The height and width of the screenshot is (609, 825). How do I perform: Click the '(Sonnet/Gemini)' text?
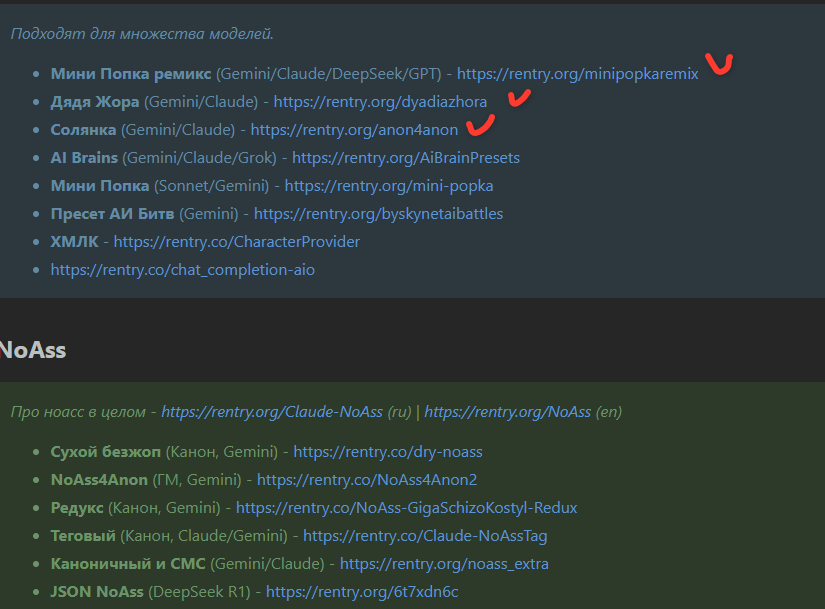coord(212,185)
